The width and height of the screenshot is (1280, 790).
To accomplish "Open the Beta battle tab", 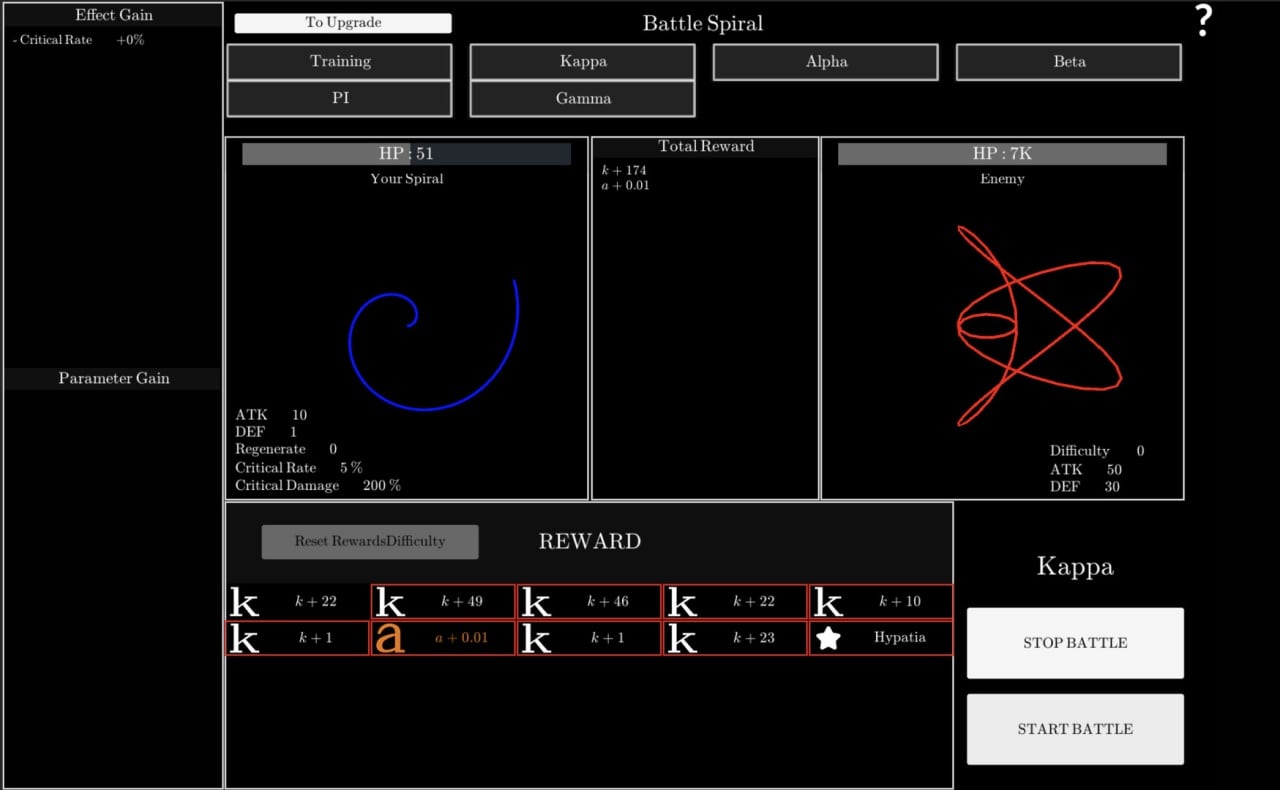I will pos(1069,62).
